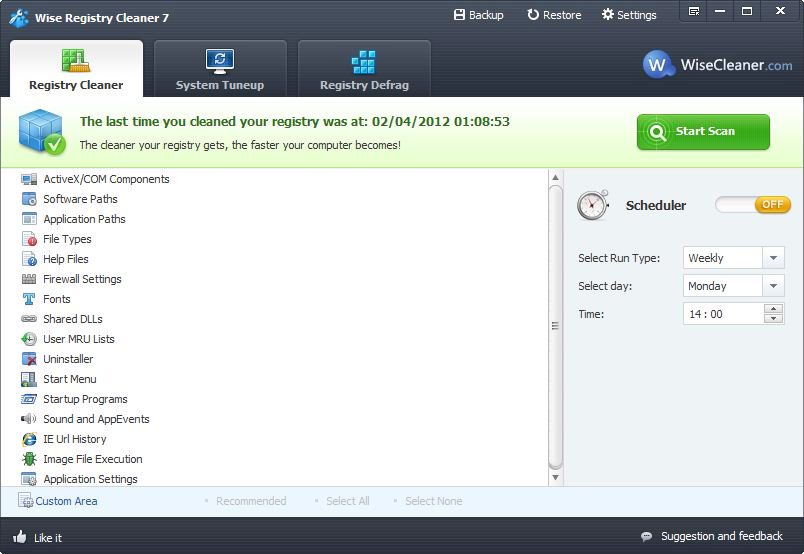Screen dimensions: 804x554
Task: Click the Shared DLLs chain icon
Action: click(29, 319)
